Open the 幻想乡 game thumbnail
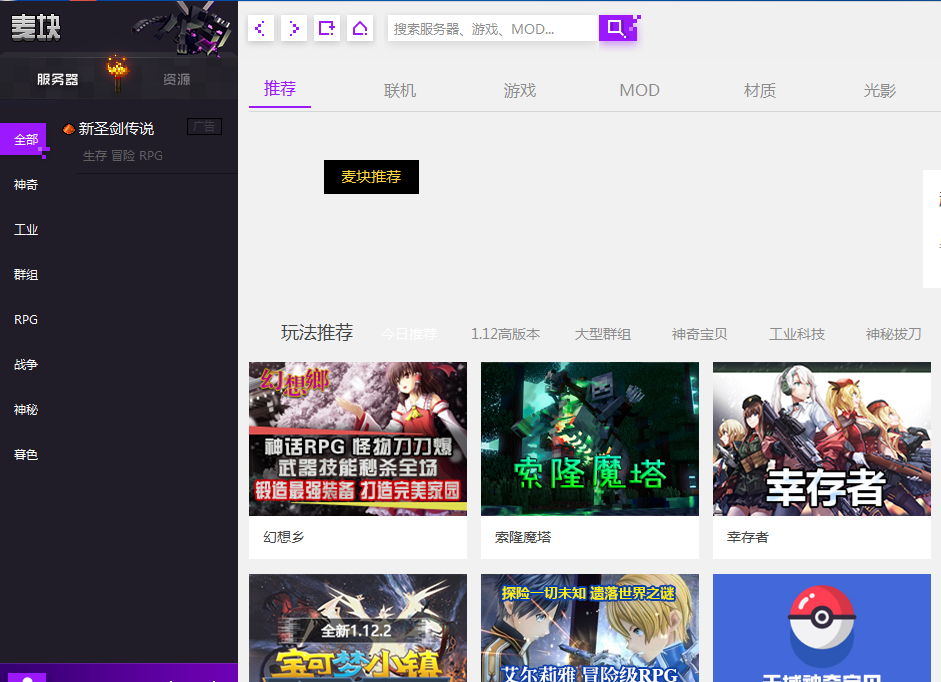Viewport: 941px width, 682px height. click(x=357, y=438)
